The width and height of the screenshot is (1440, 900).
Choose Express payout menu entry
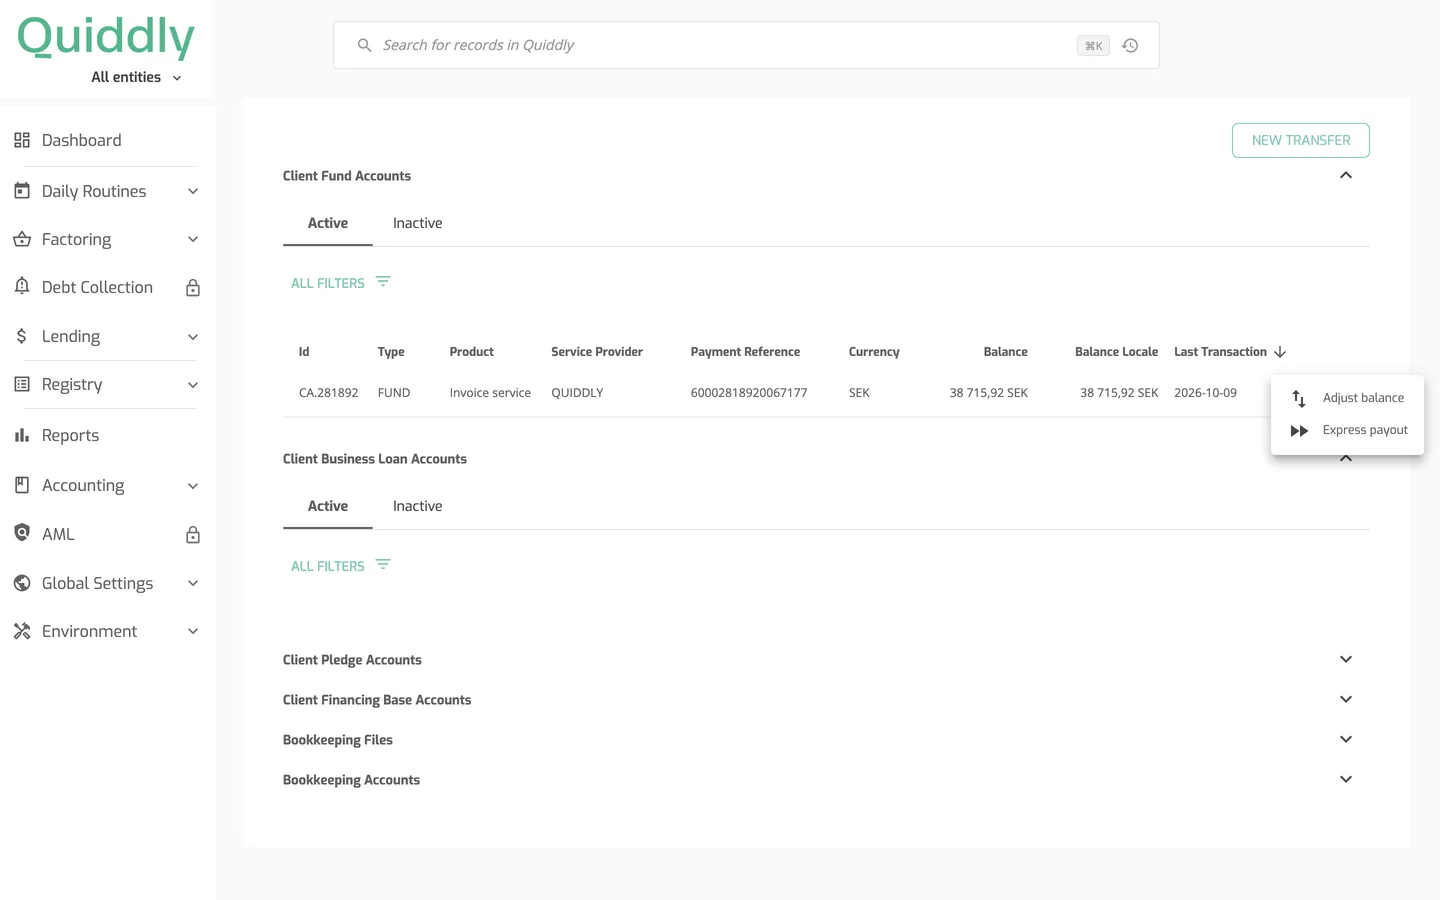pos(1347,430)
